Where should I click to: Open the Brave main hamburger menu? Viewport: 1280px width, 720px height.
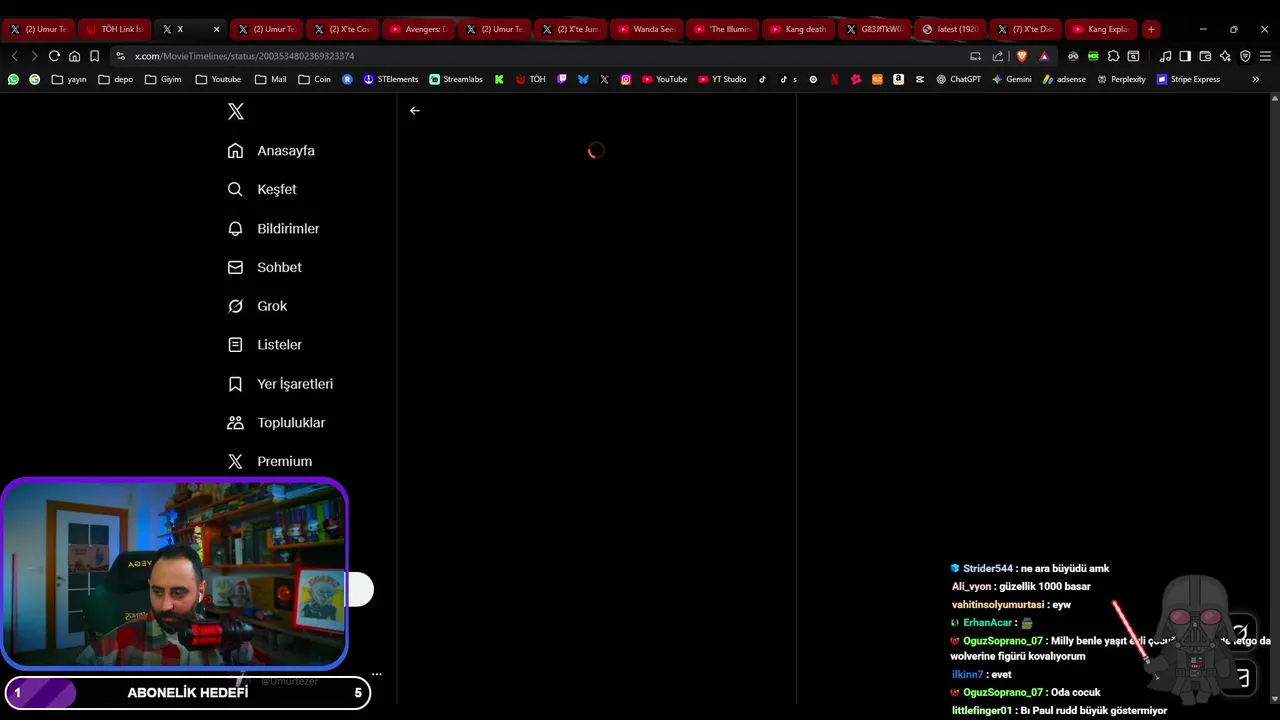tap(1265, 56)
